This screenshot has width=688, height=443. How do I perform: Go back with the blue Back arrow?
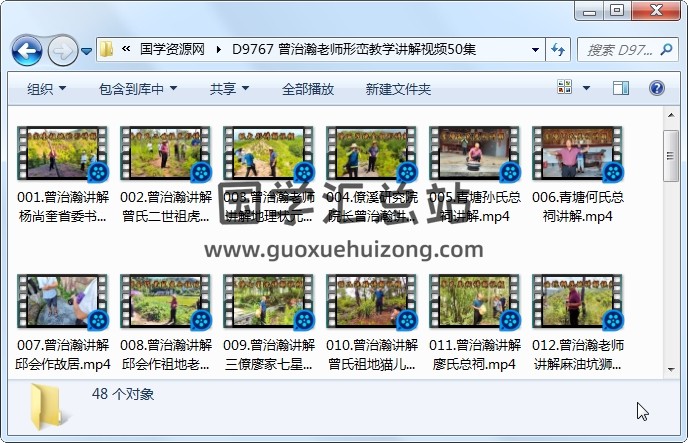[x=27, y=51]
